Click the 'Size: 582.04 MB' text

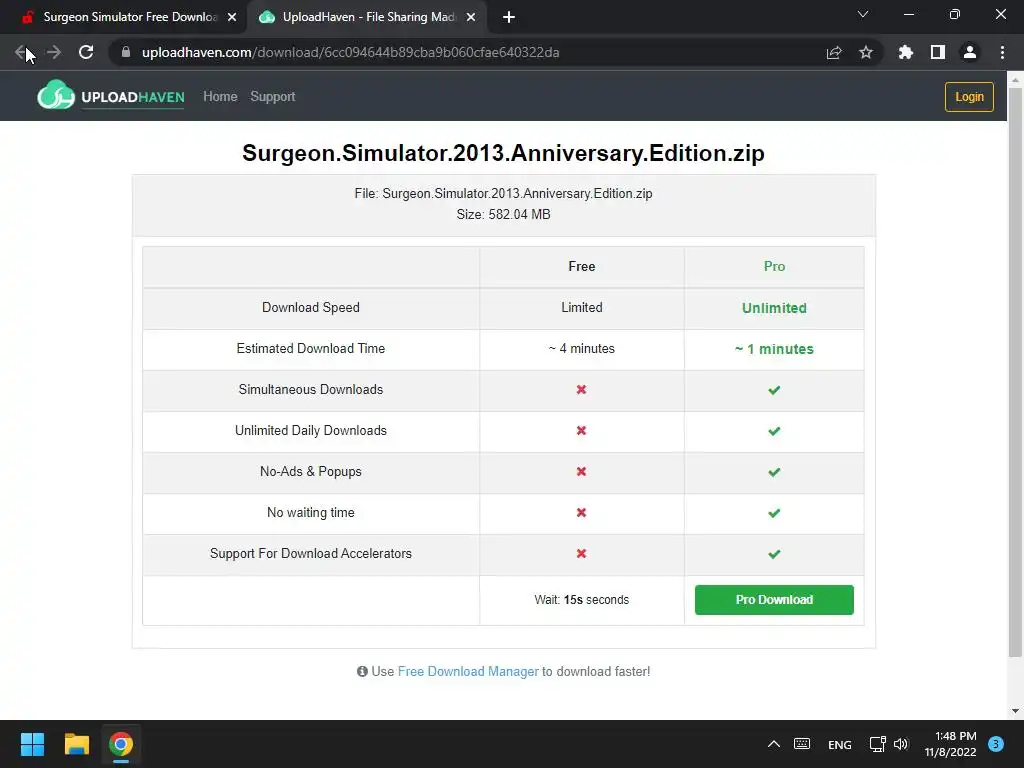coord(504,214)
